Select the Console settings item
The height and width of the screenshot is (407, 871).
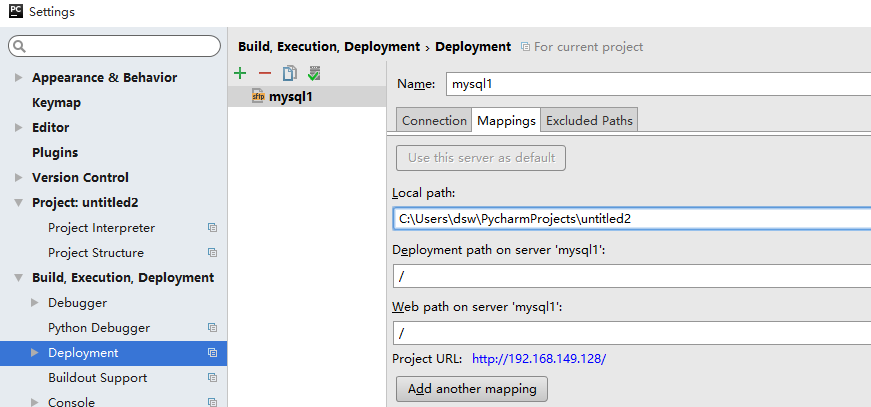(x=72, y=402)
